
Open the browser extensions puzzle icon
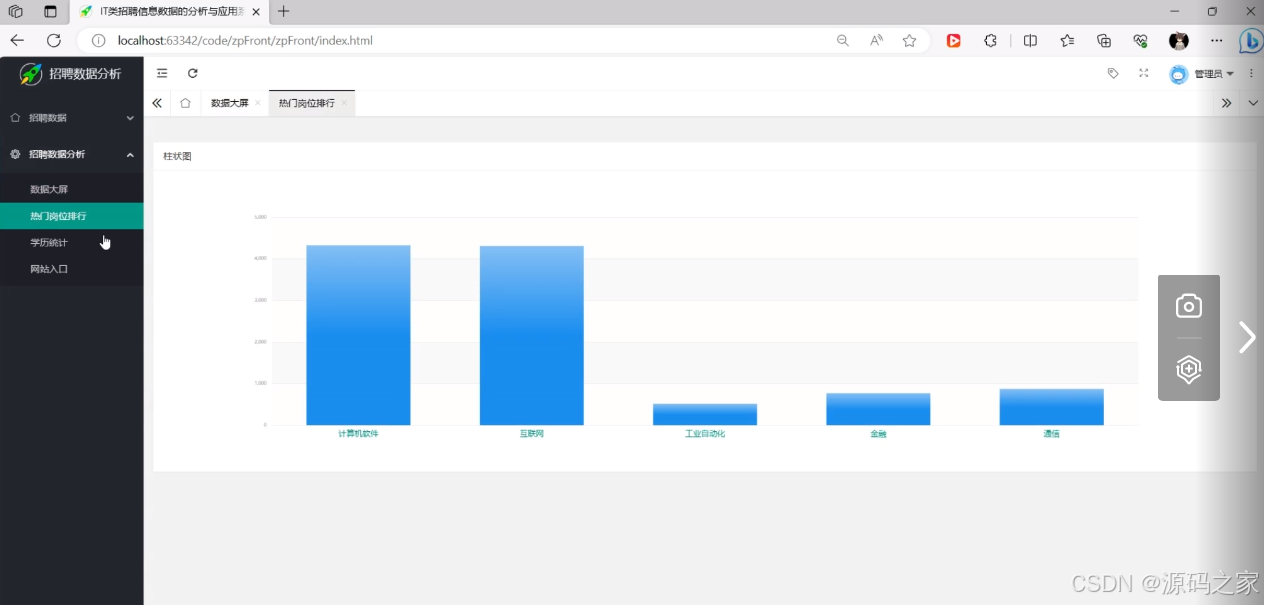(x=990, y=41)
